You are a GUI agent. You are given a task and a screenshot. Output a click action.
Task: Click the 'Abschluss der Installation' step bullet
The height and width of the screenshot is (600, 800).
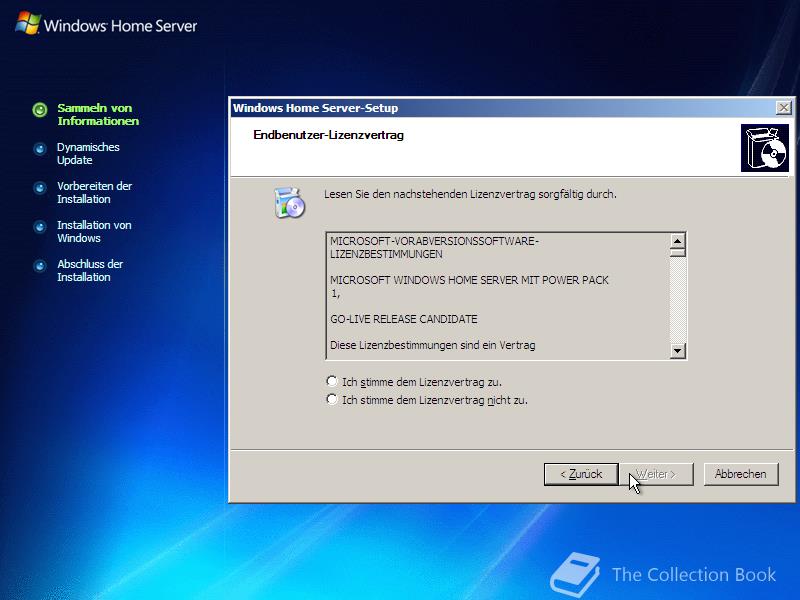[40, 266]
